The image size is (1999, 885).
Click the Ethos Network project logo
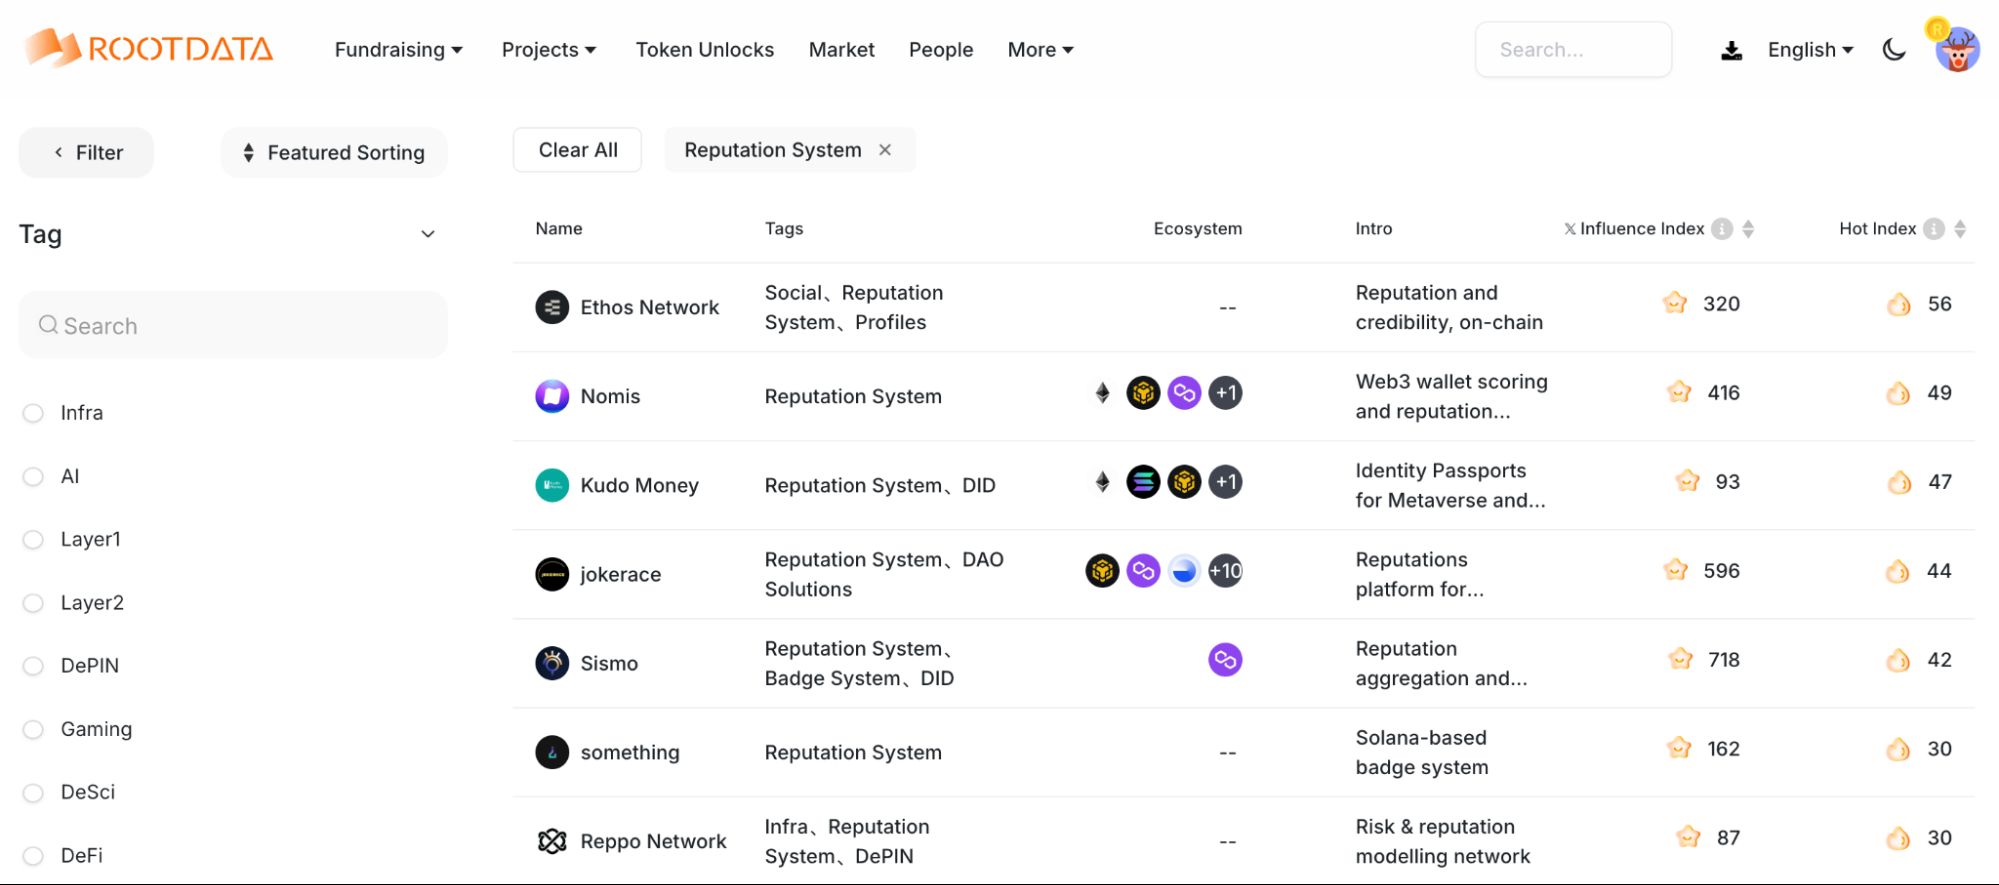point(552,307)
